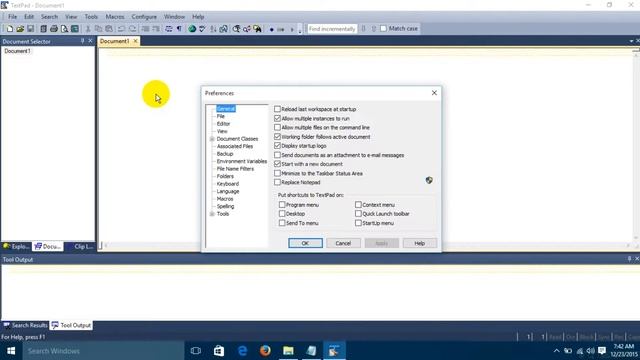Check Desktop shortcut option
The width and height of the screenshot is (640, 360).
282,213
